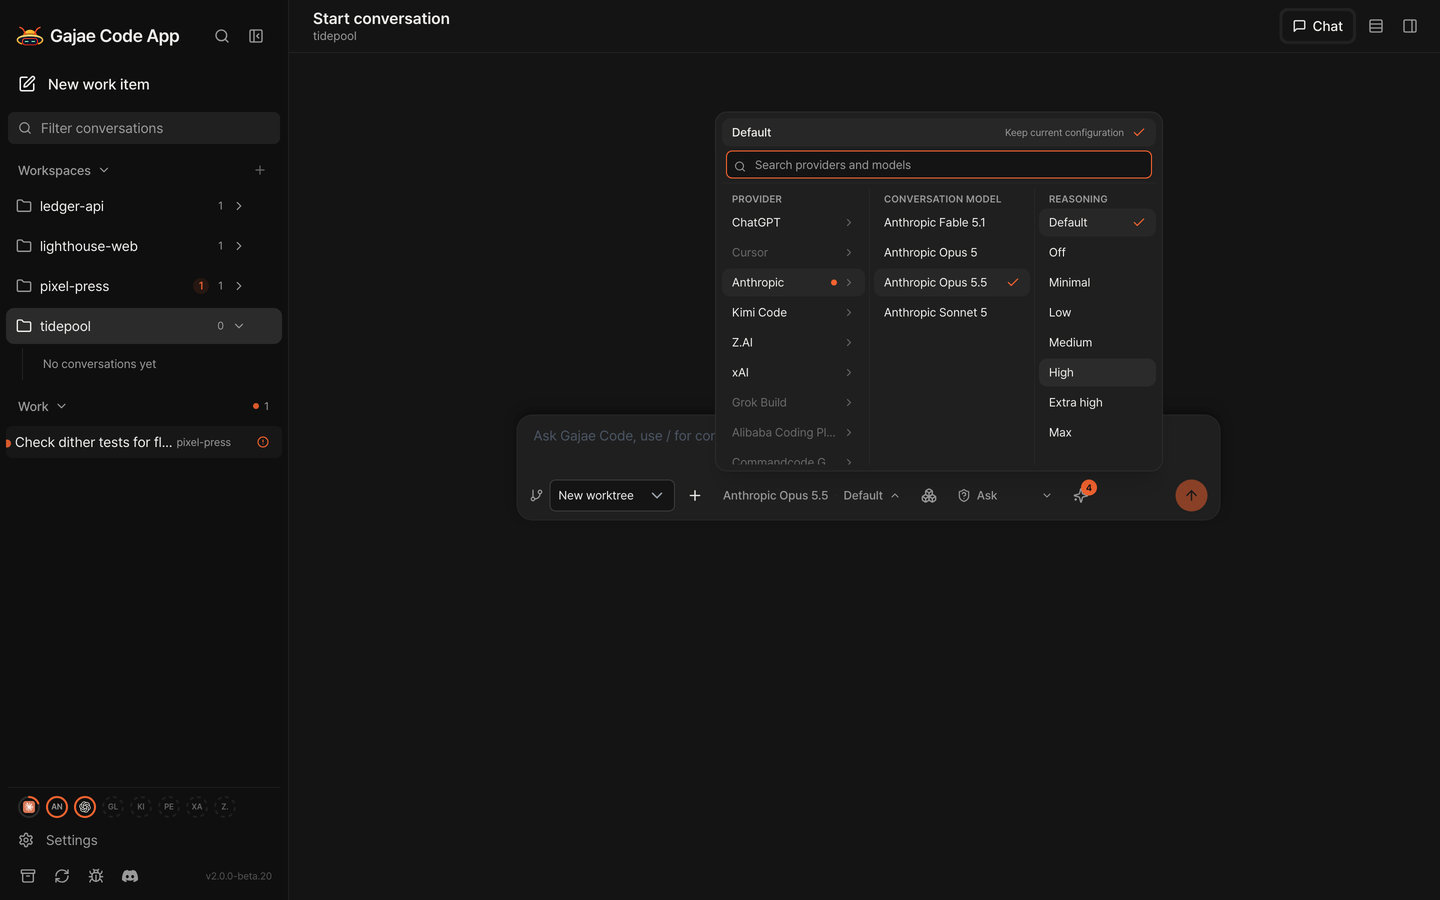Open the bug report icon
This screenshot has height=900, width=1440.
coord(96,876)
